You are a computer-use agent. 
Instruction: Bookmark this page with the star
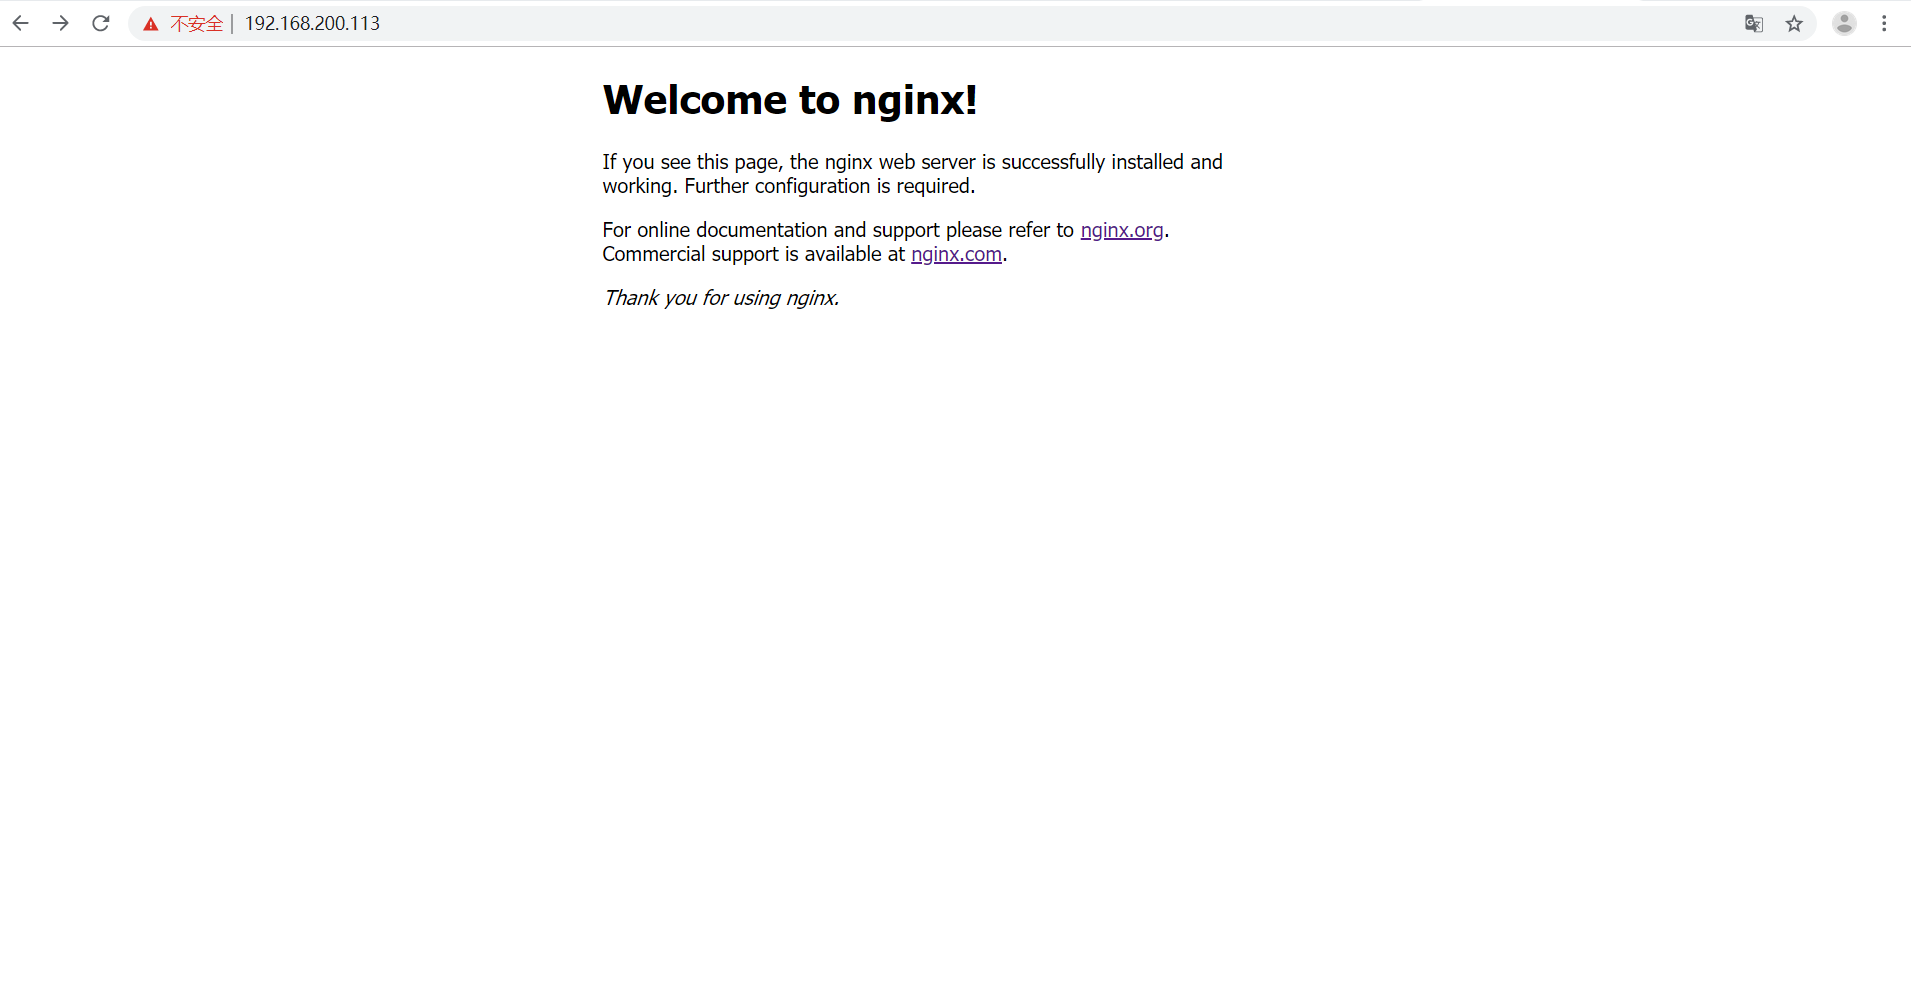pos(1794,23)
